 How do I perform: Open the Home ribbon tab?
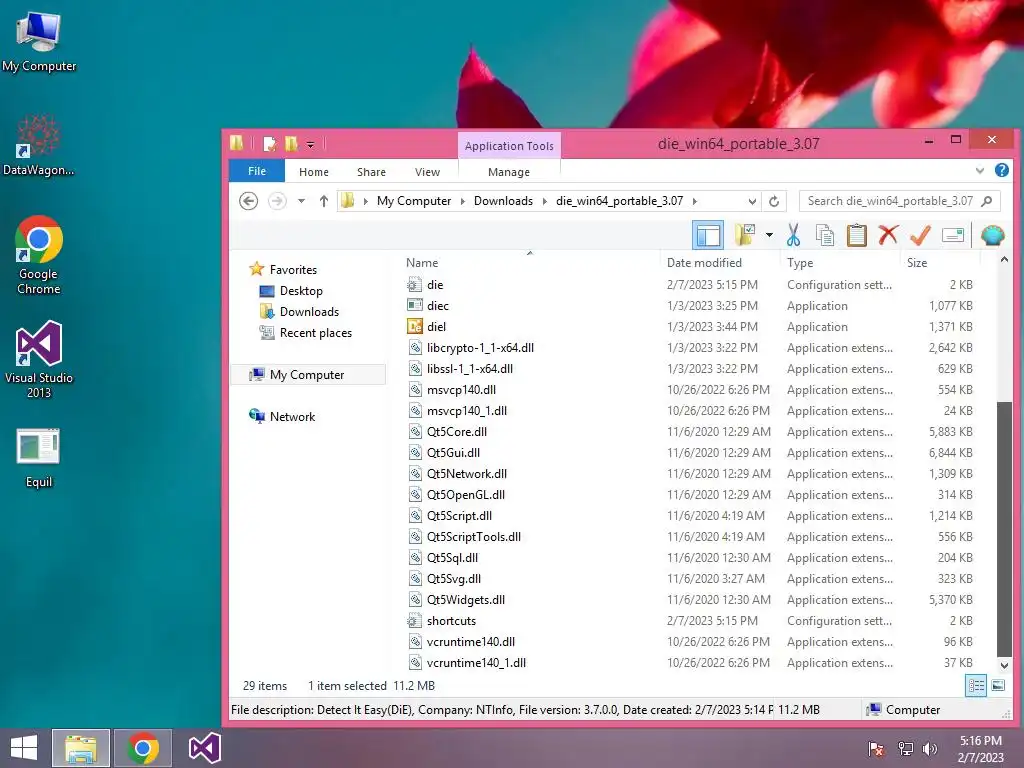pos(313,172)
